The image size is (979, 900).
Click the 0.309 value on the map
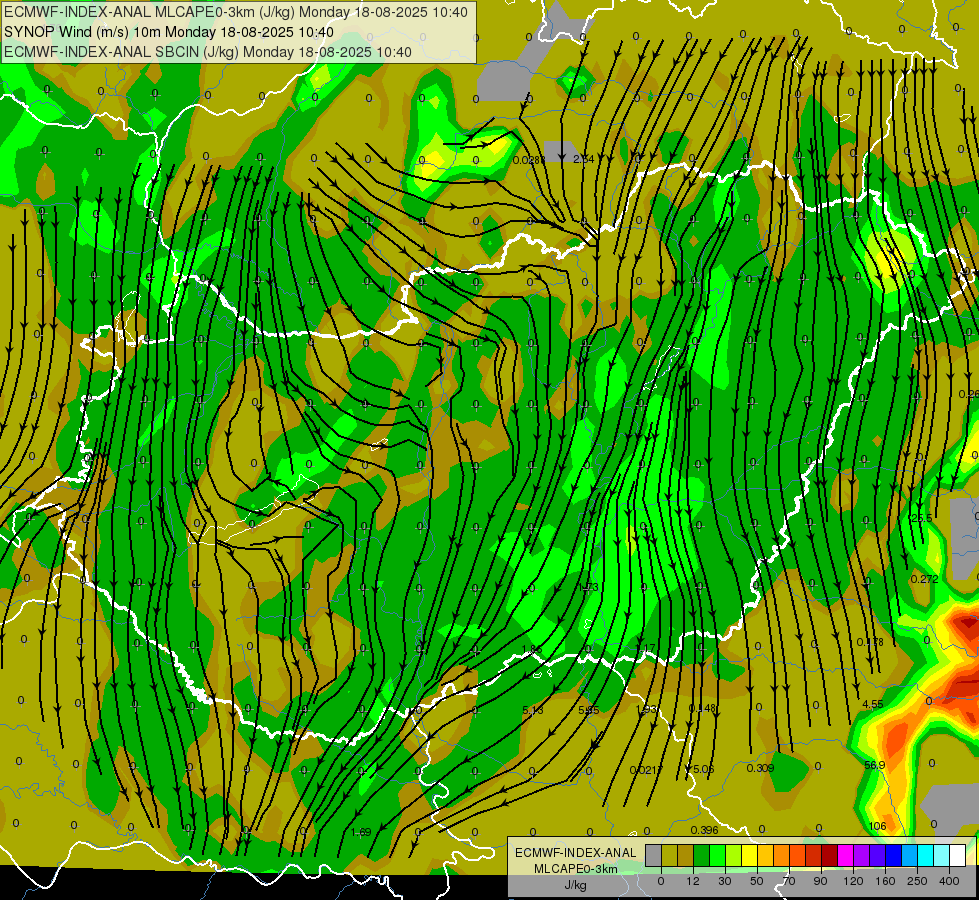(x=760, y=768)
